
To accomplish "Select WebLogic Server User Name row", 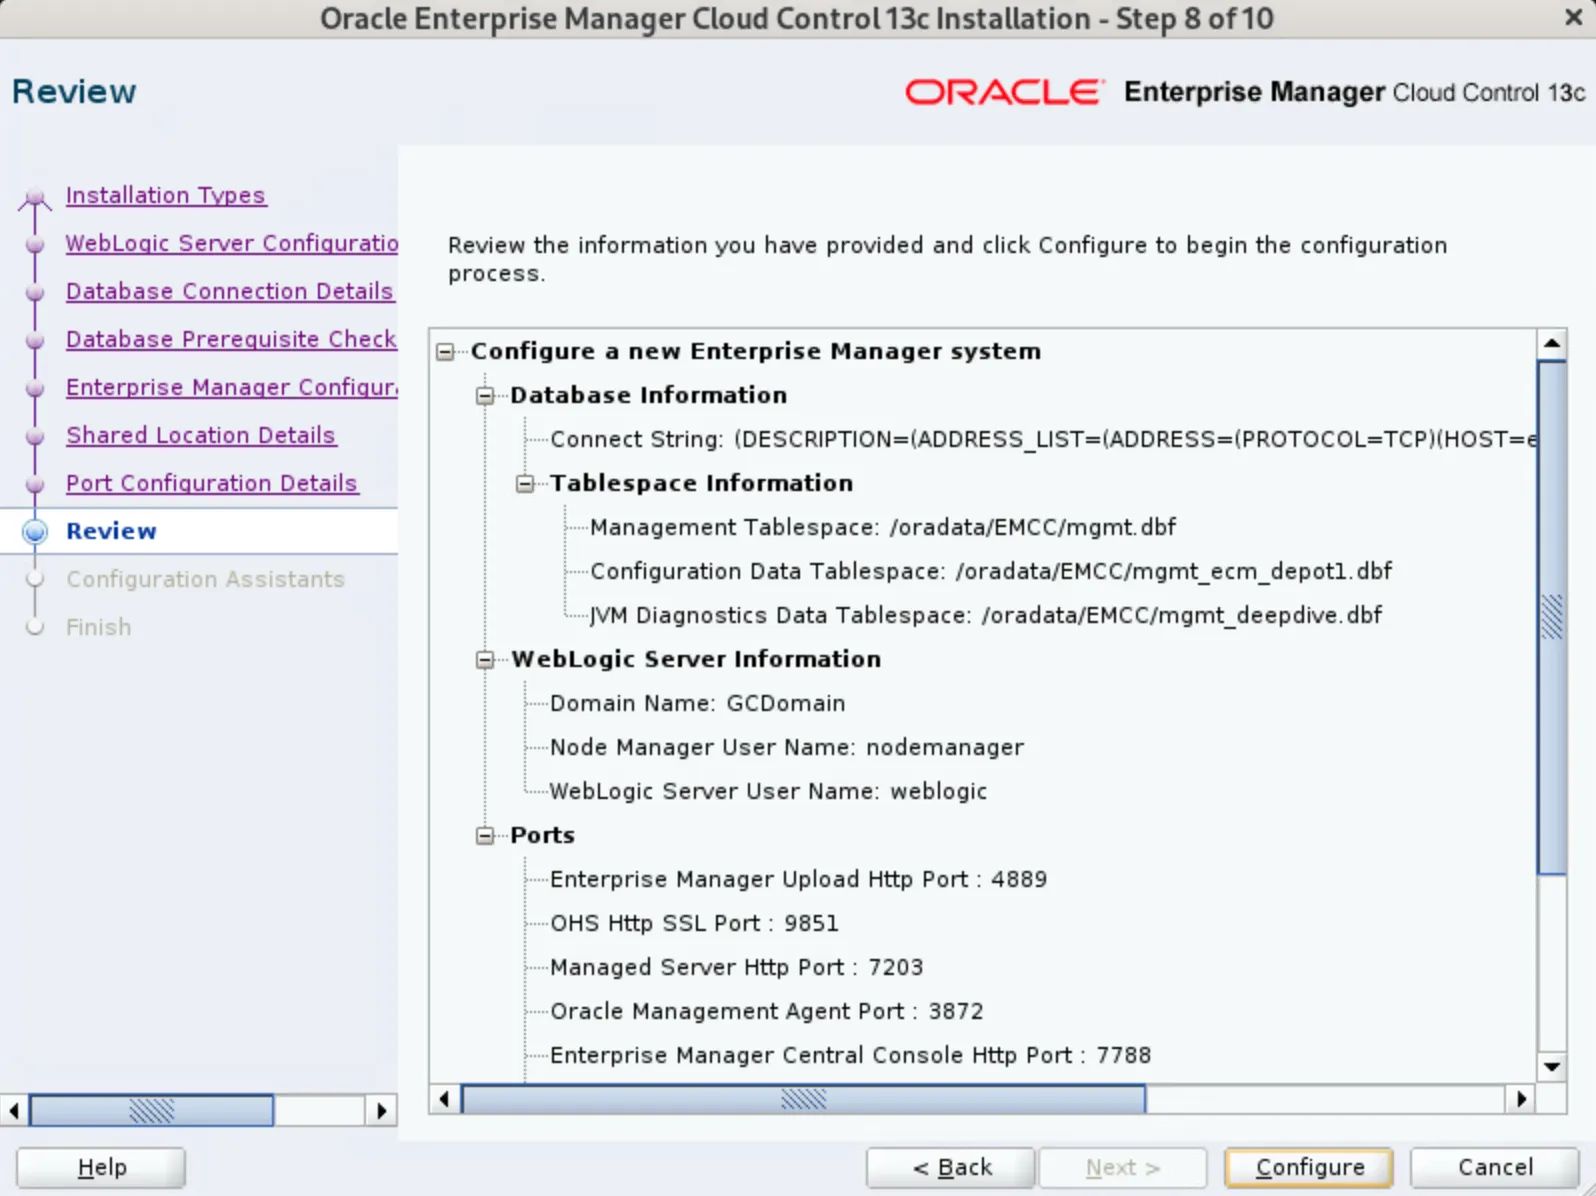I will 768,792.
